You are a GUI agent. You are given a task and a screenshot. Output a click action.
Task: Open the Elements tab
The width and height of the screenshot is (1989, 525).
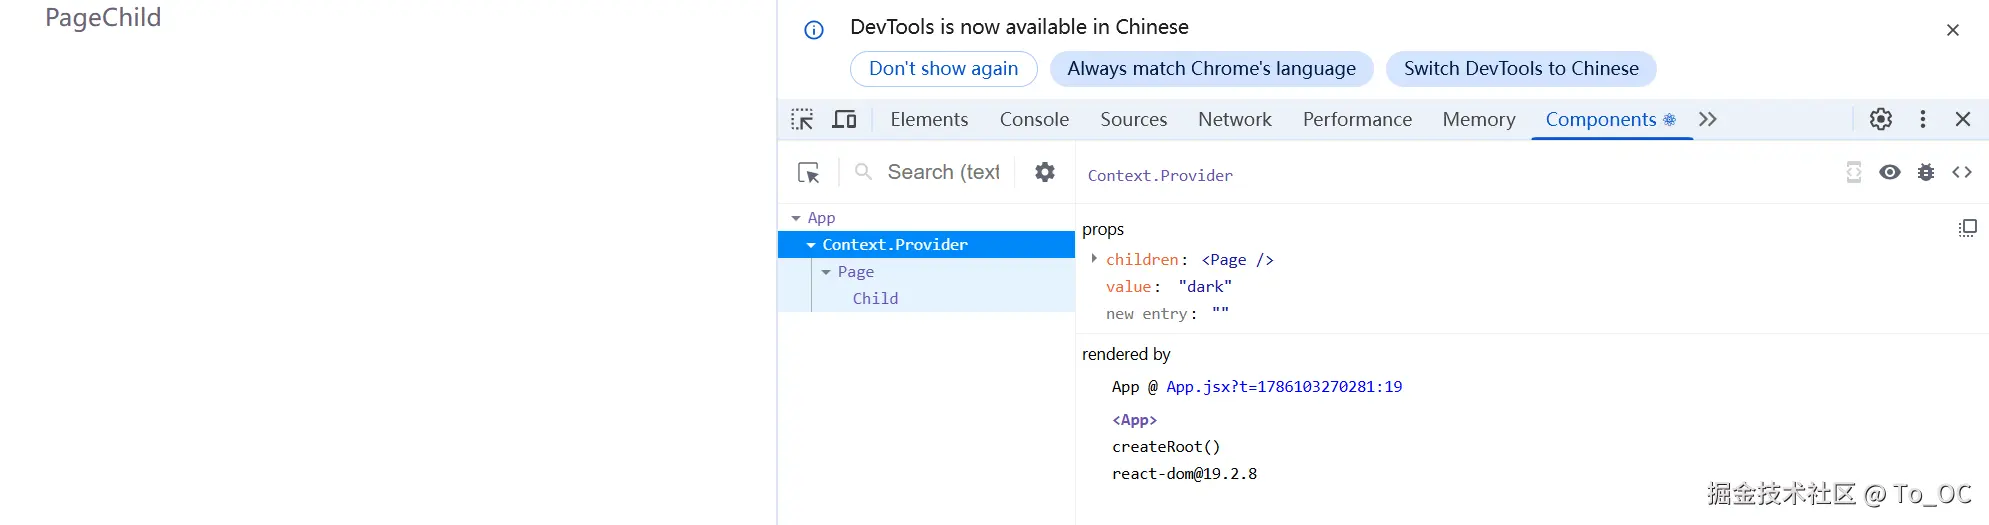tap(929, 119)
